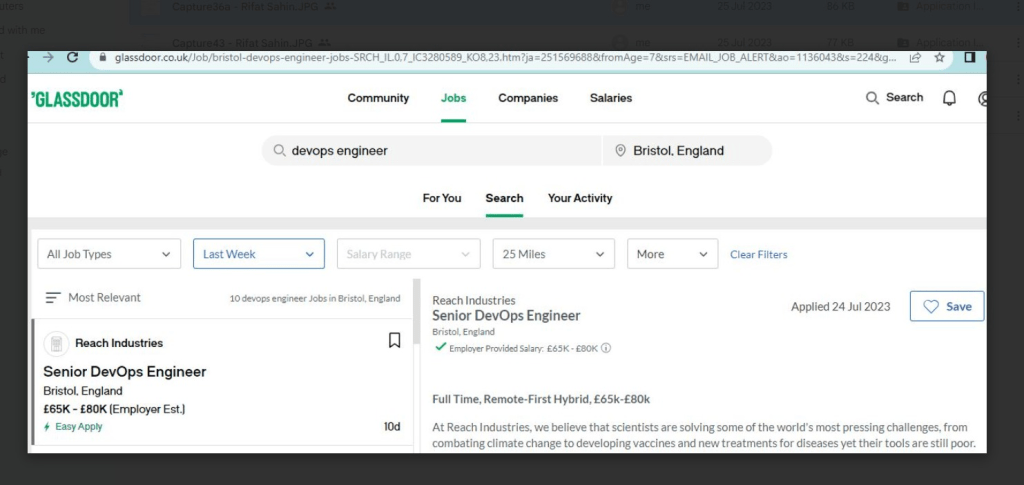Click the Senior DevOps Engineer detail heading
Screen dimensions: 1024x485
(506, 316)
